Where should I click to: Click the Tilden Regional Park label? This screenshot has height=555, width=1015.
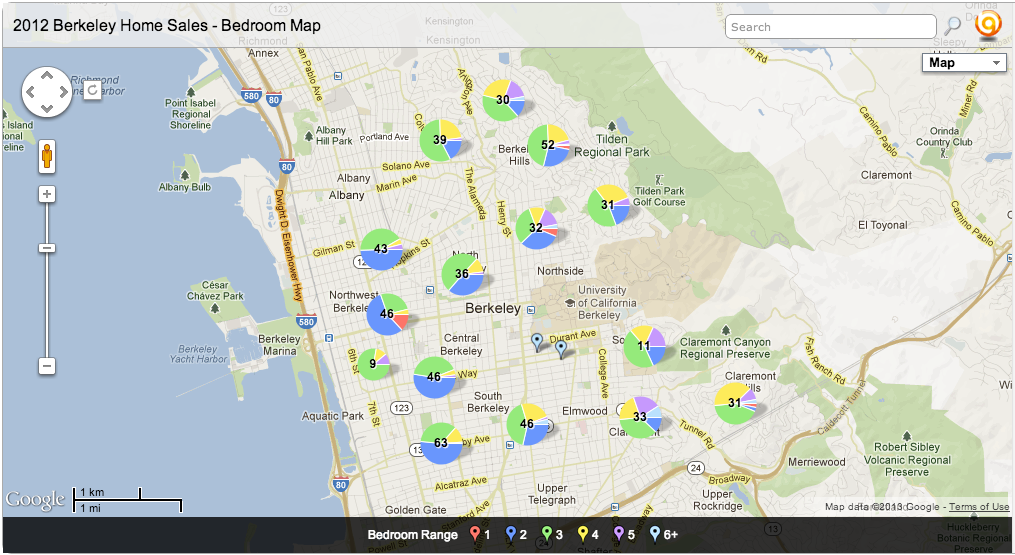tap(612, 146)
